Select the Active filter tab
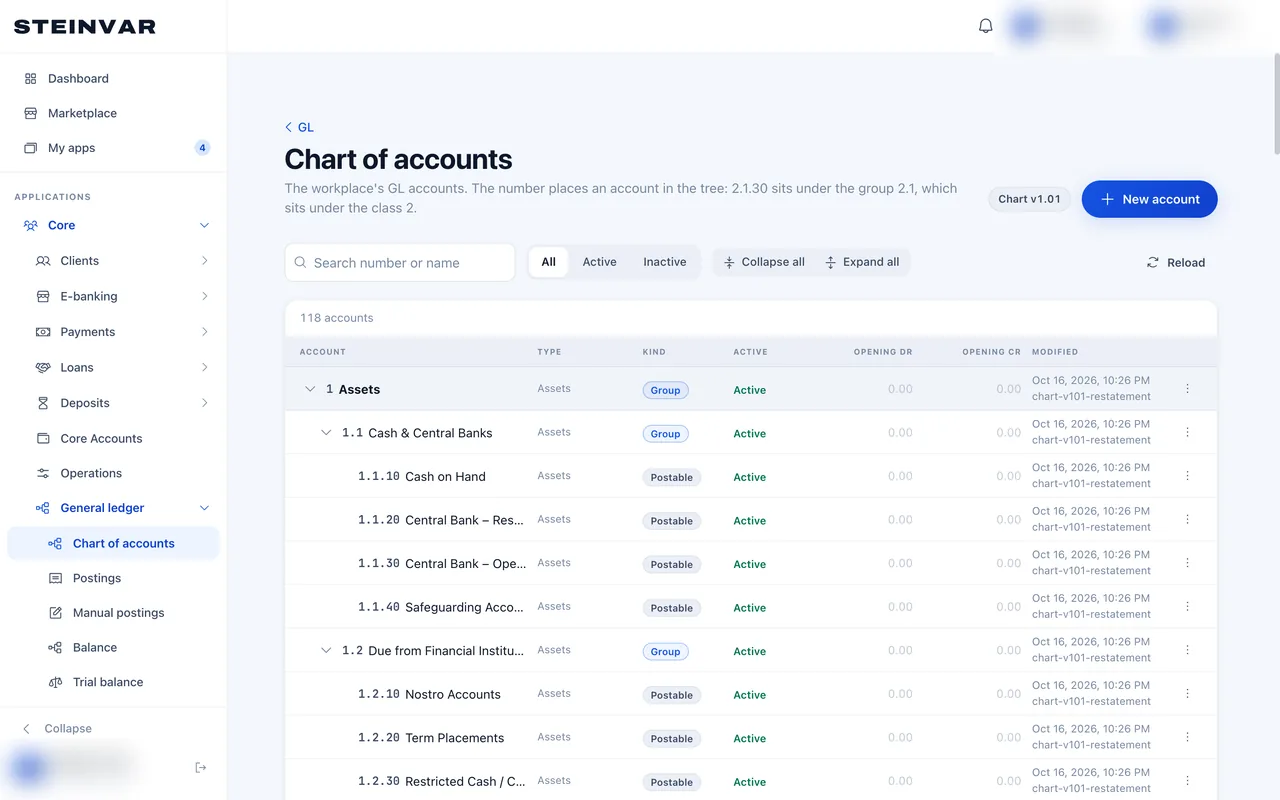This screenshot has height=800, width=1280. coord(599,262)
